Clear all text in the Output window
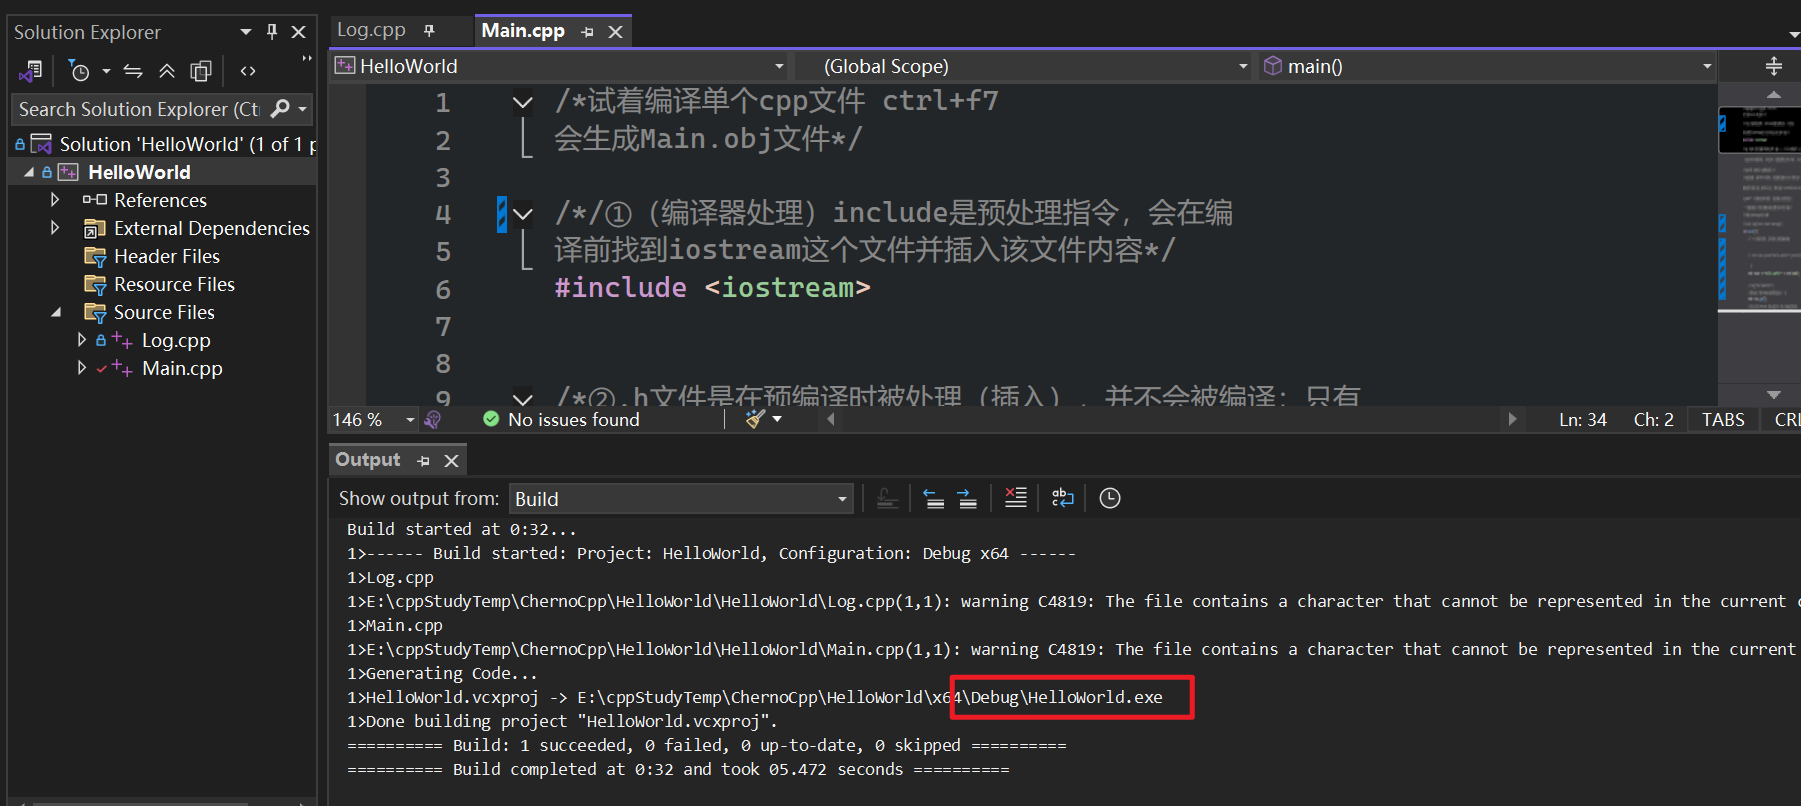 1015,498
